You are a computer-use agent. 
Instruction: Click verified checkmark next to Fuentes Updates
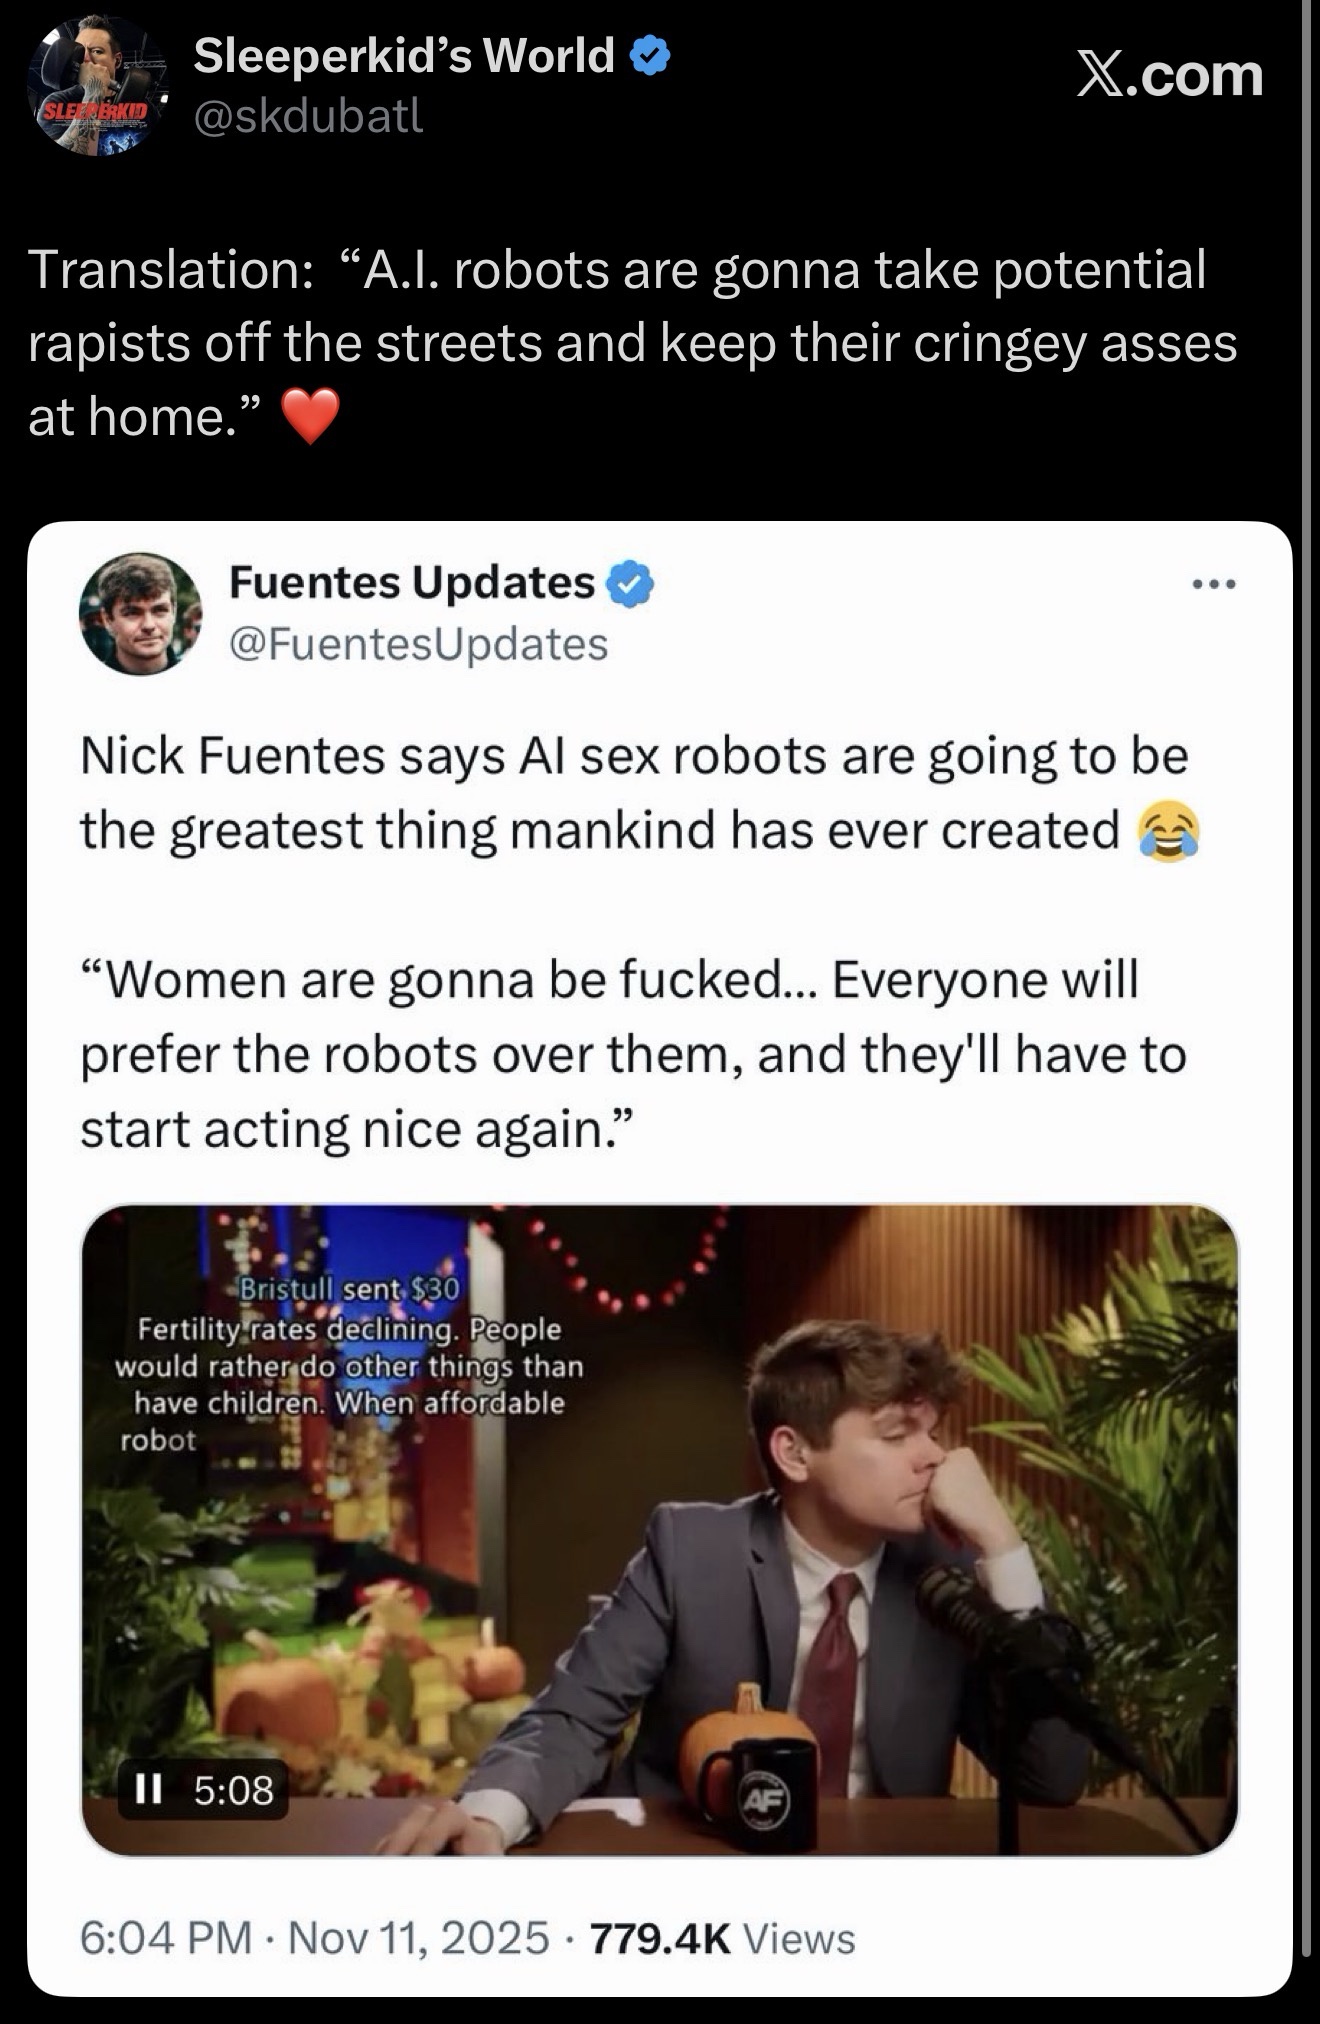[631, 584]
